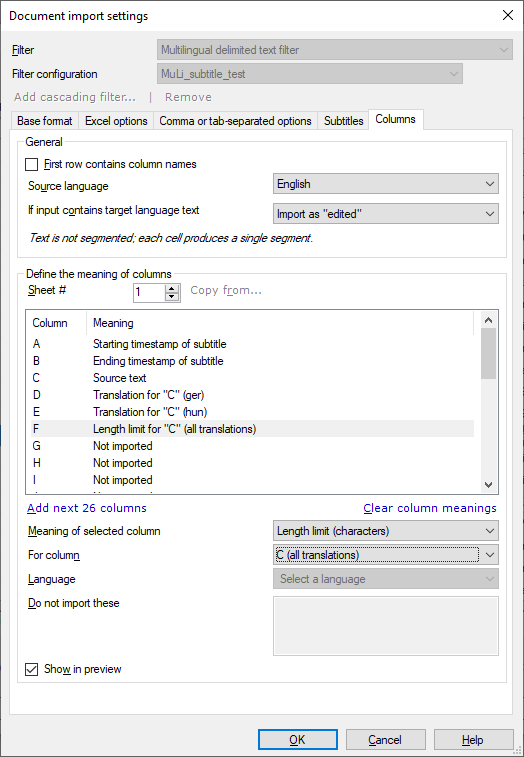Image resolution: width=524 pixels, height=757 pixels.
Task: Close the Document import settings dialog
Action: point(508,15)
